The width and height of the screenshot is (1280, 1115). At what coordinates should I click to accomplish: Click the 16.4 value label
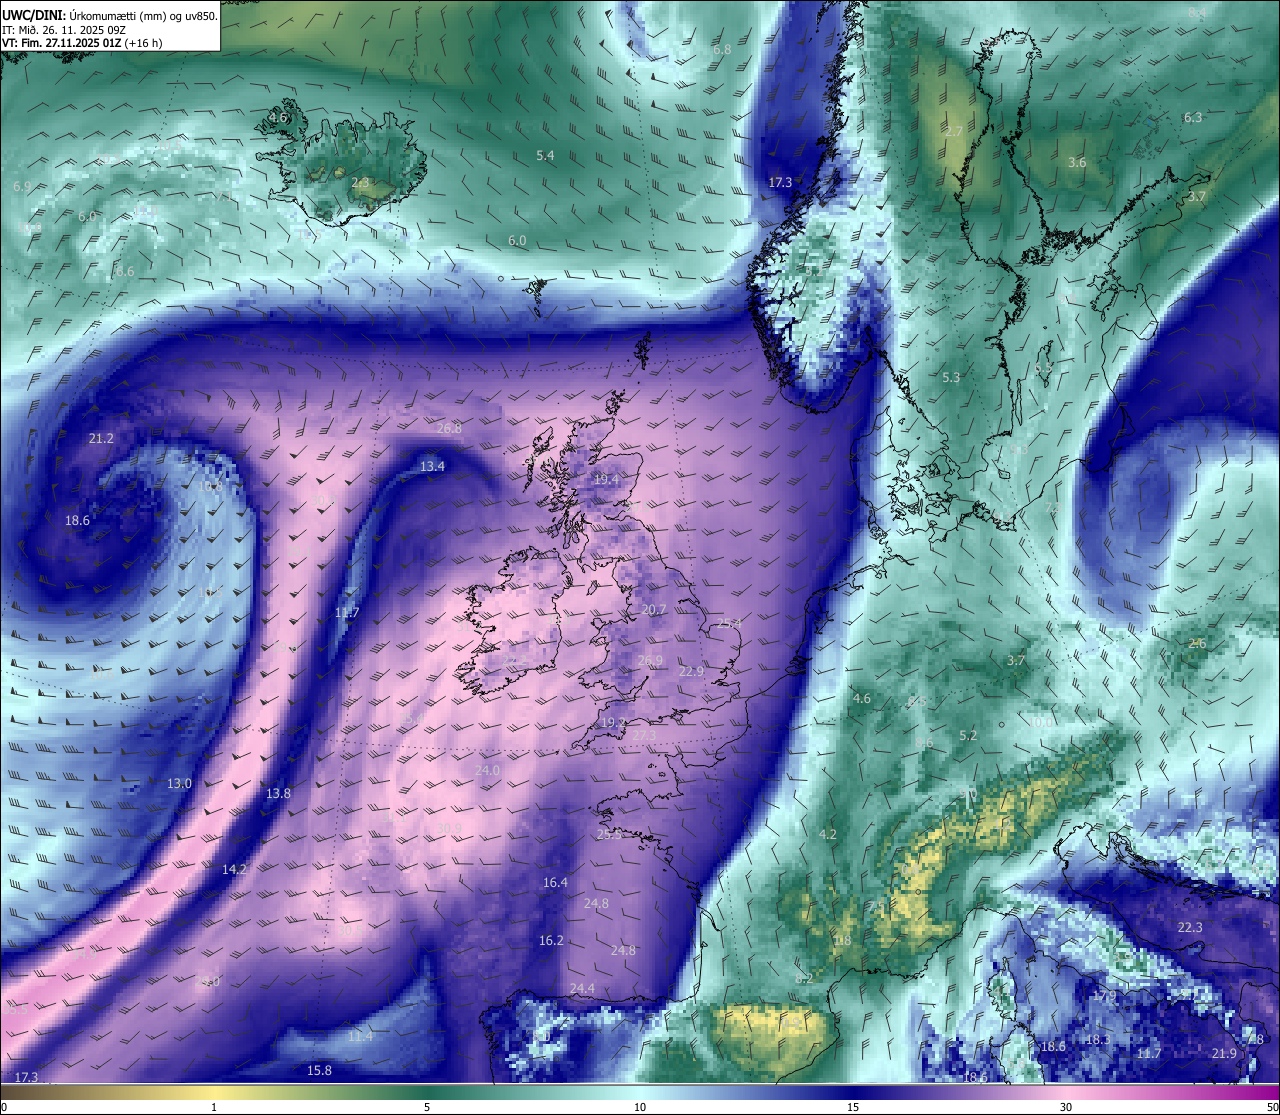pos(555,883)
